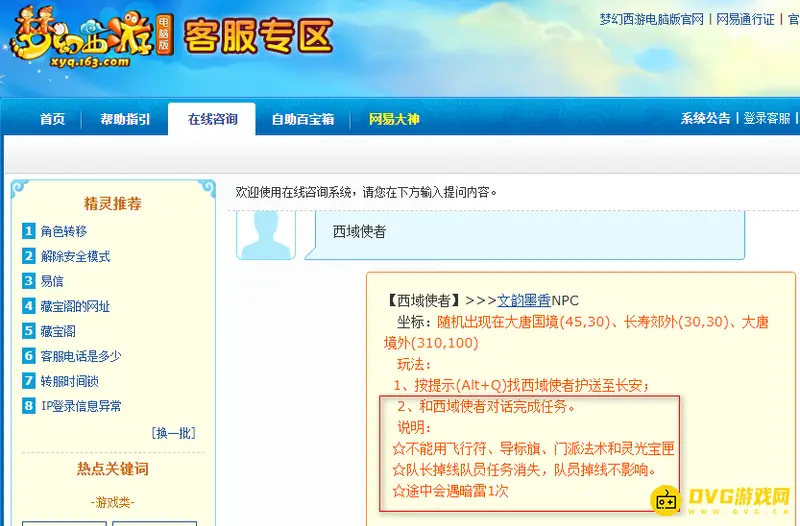Open 网易通行证 link at top
Screen dimensions: 800x526
pos(745,19)
